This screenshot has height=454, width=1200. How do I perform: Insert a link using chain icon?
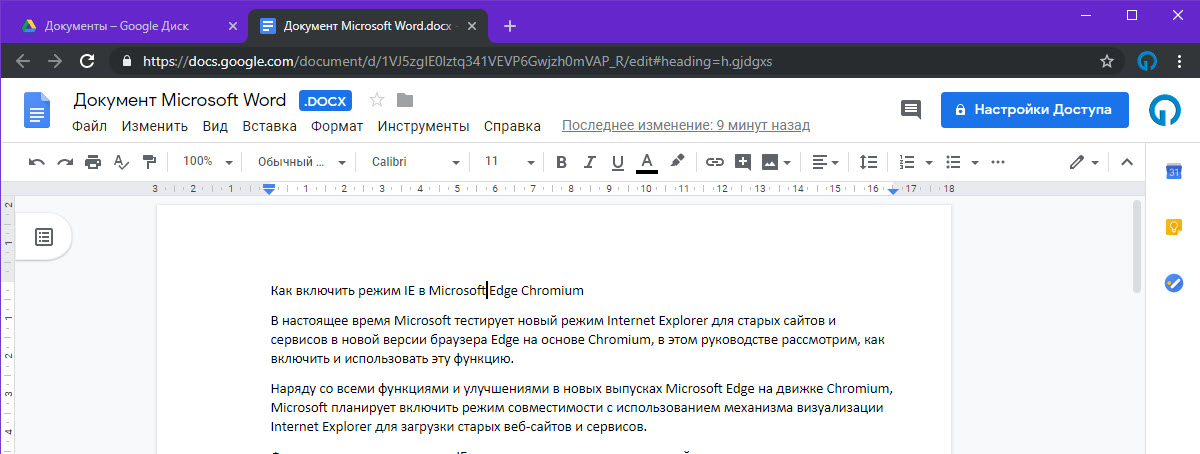pos(714,161)
